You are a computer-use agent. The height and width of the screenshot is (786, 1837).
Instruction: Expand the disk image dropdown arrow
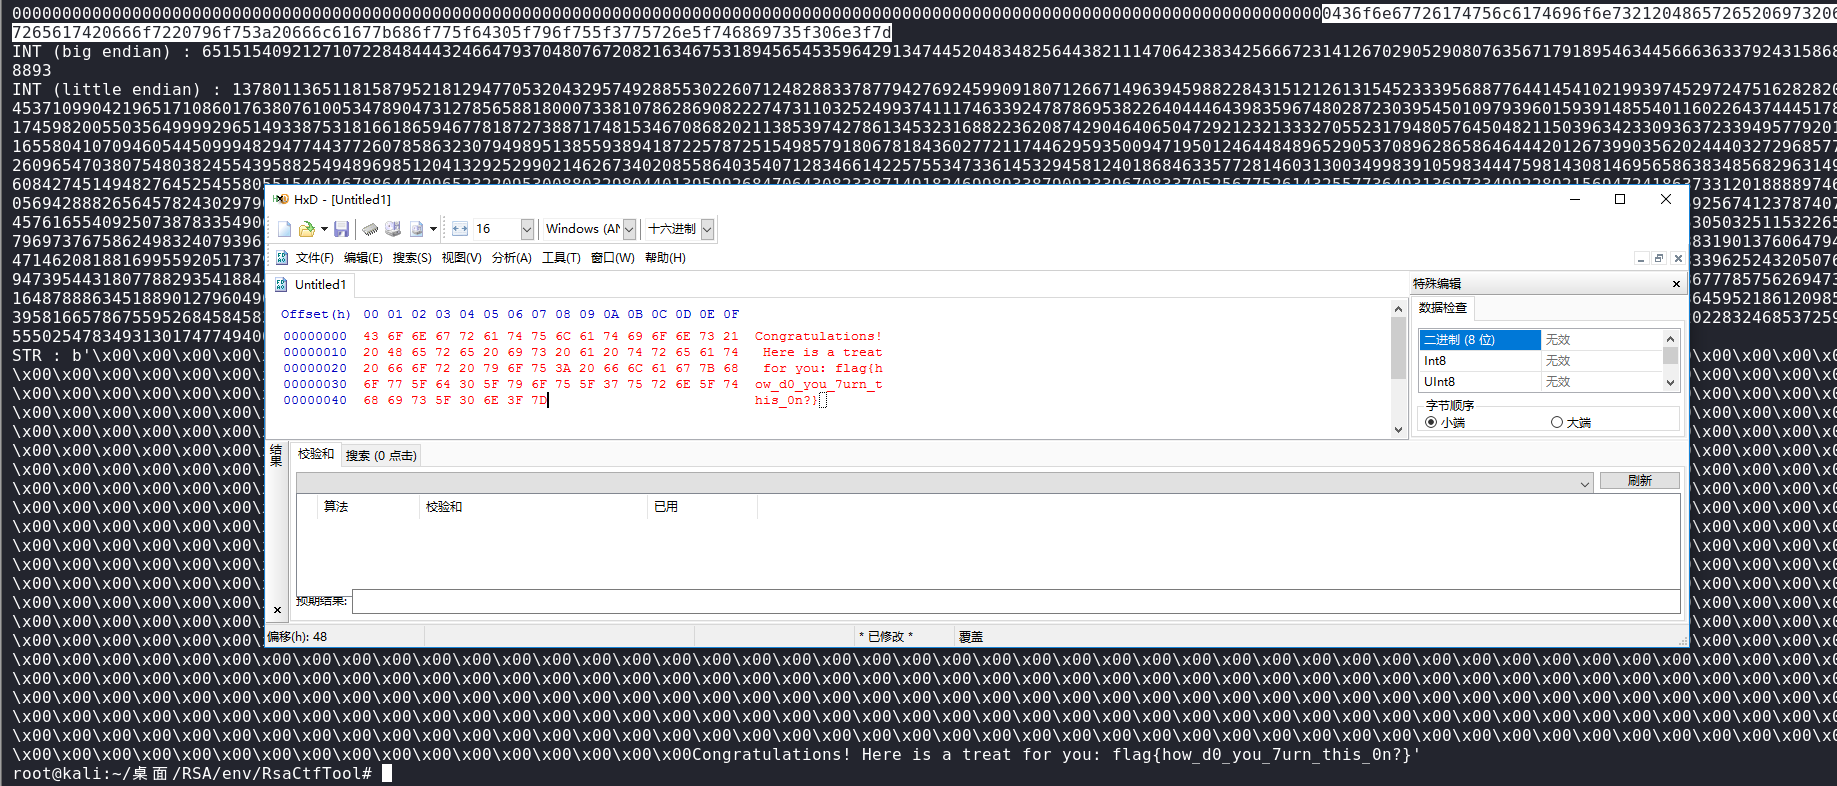(433, 229)
